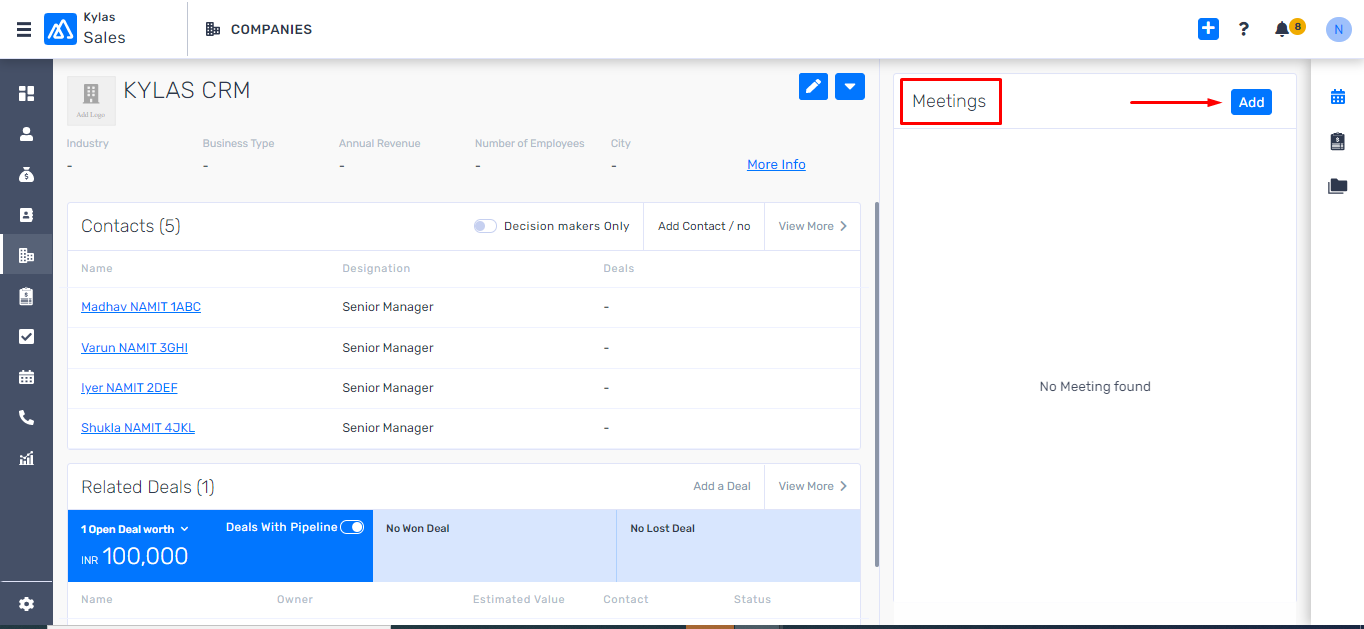
Task: Open contact Madhav NAMIT 1ABC
Action: click(x=141, y=307)
